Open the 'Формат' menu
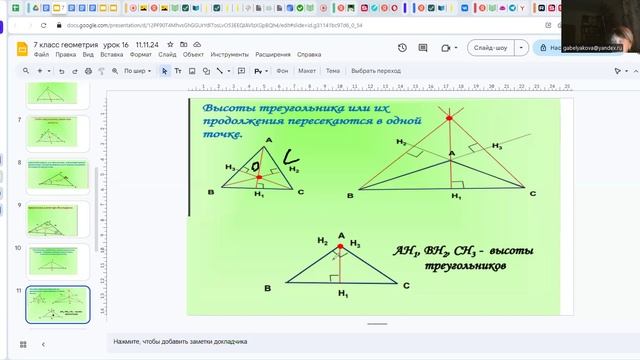Screen dimensions: 640x360 click(x=141, y=54)
